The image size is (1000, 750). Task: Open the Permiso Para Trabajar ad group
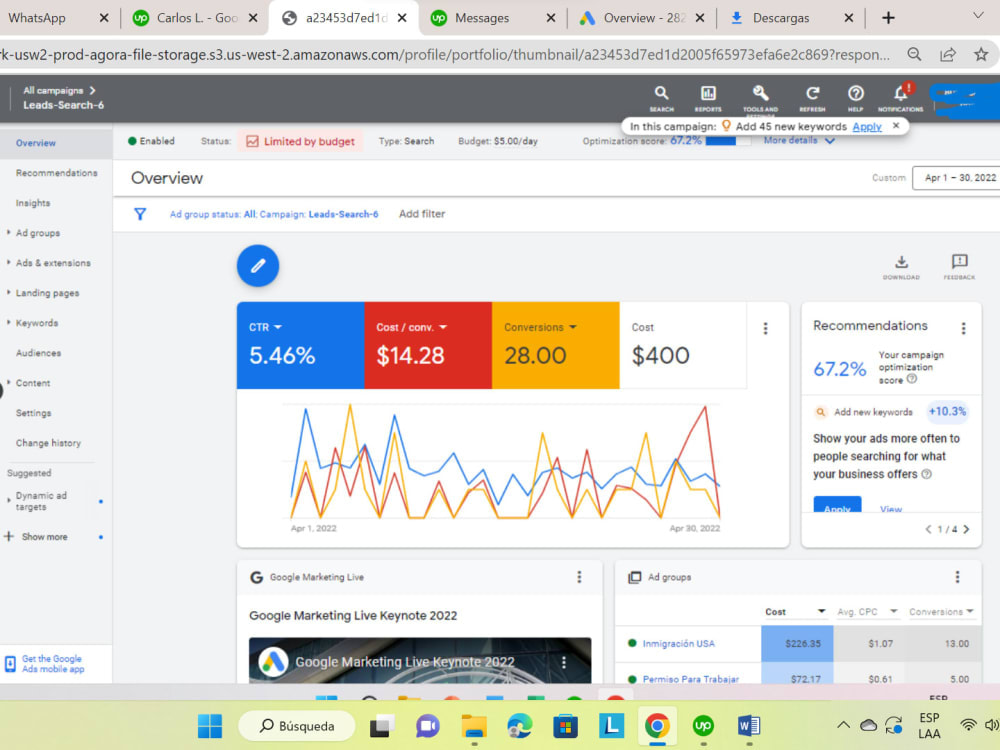(691, 679)
